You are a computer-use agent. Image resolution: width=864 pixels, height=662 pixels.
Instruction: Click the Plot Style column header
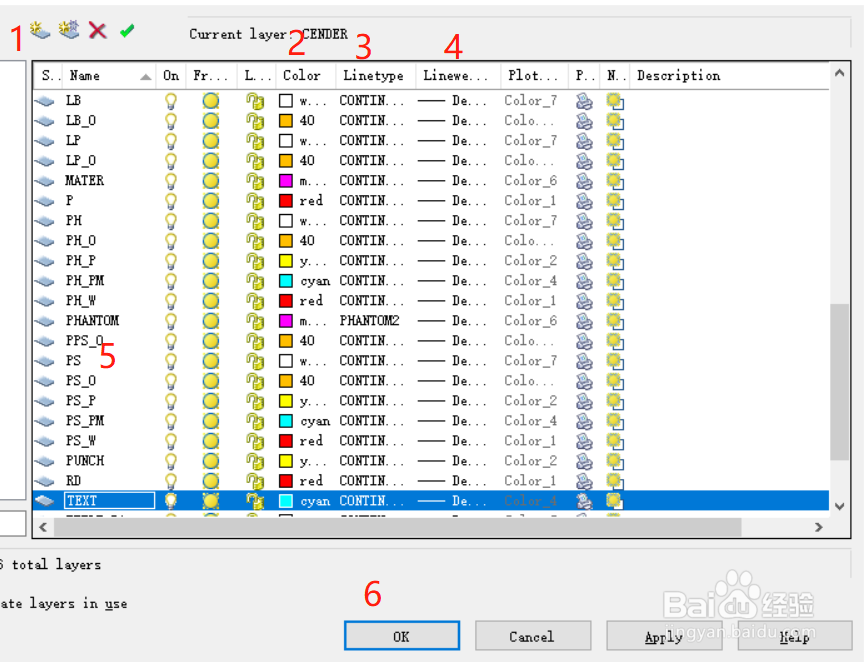point(534,76)
